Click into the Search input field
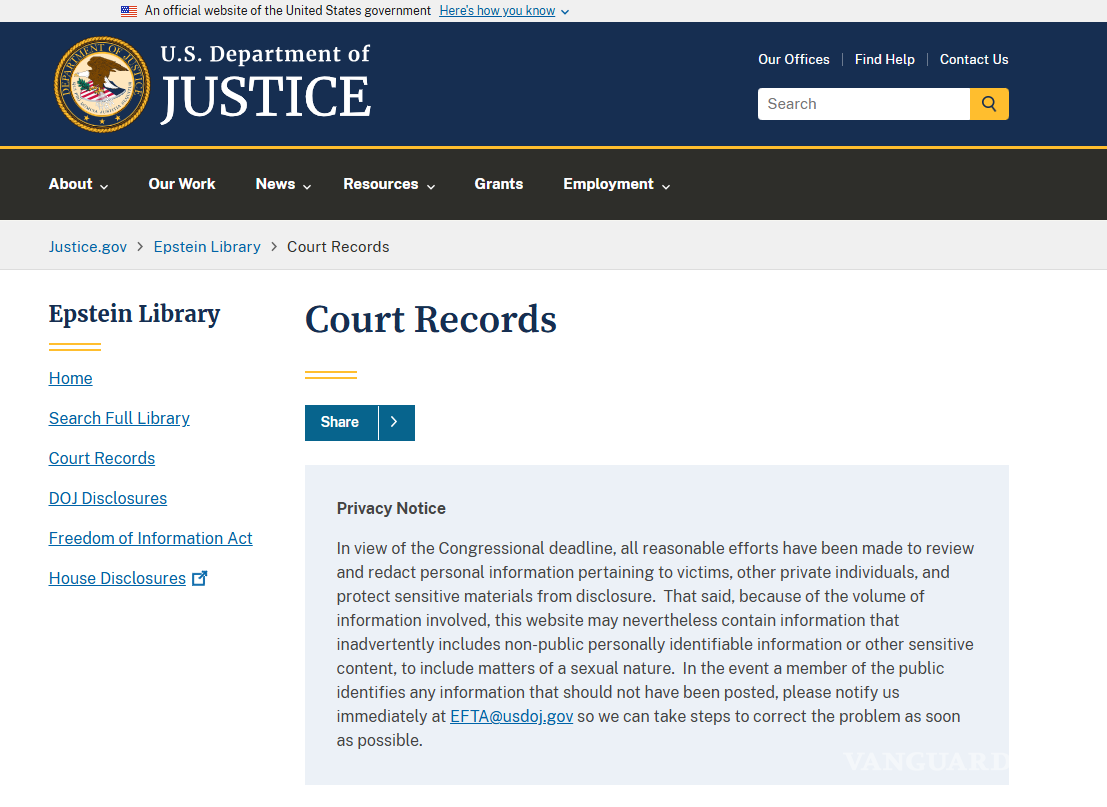The image size is (1107, 807). (863, 104)
